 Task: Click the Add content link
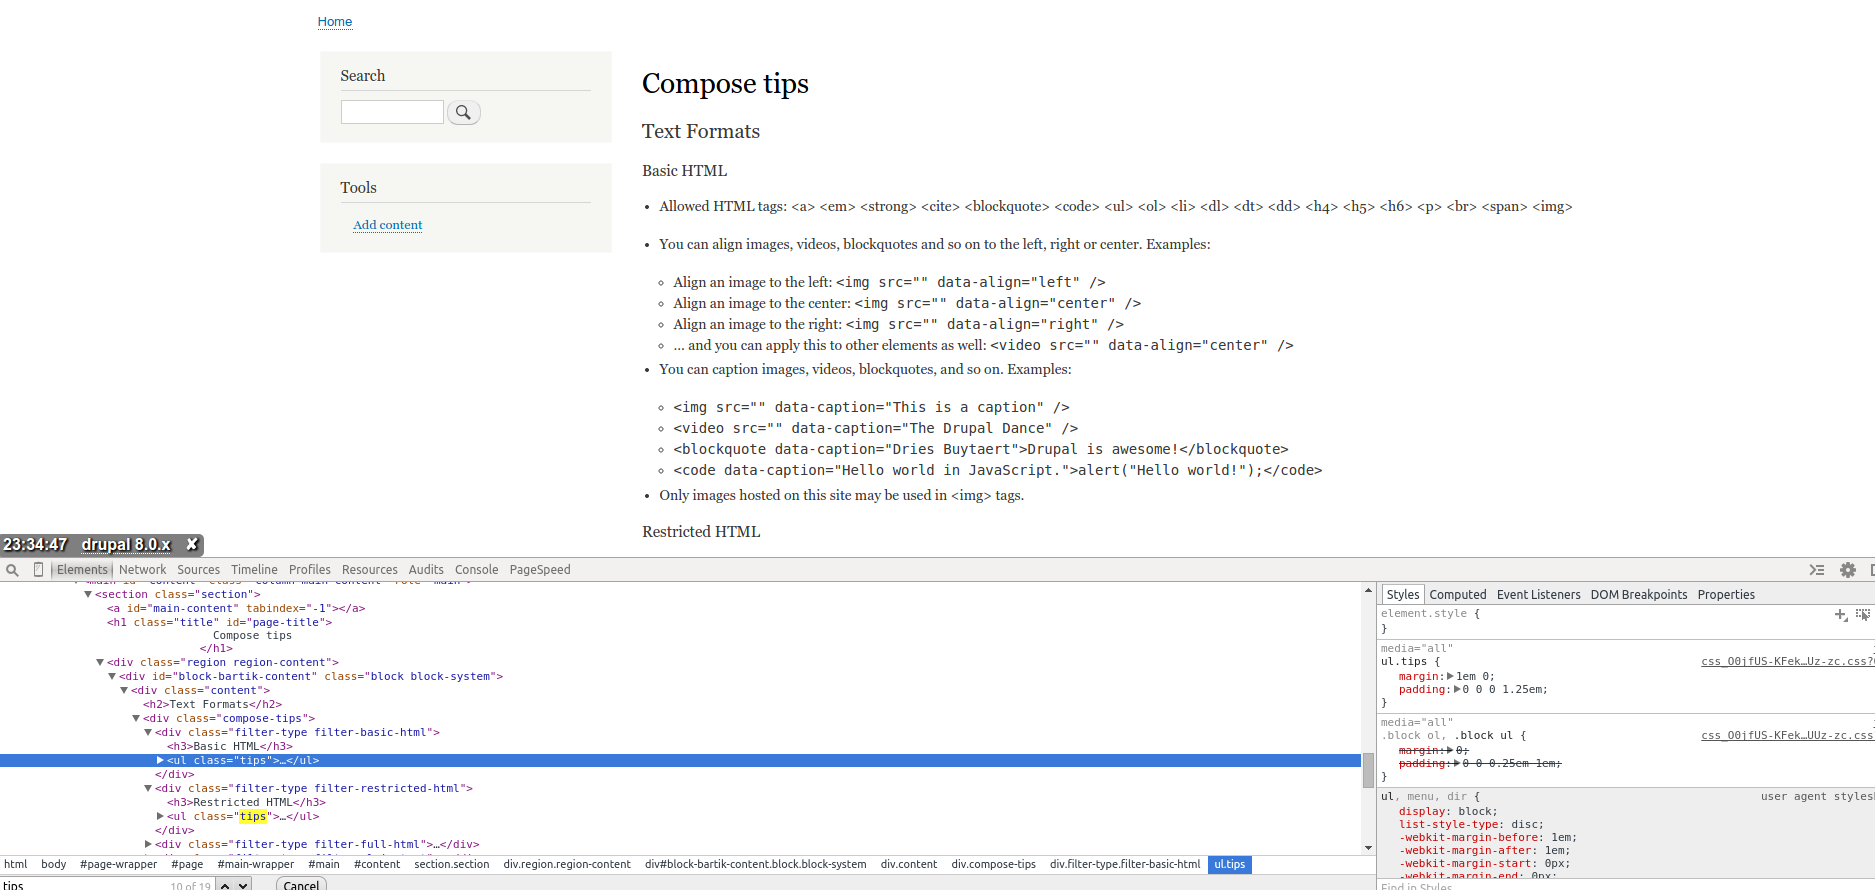pyautogui.click(x=387, y=225)
